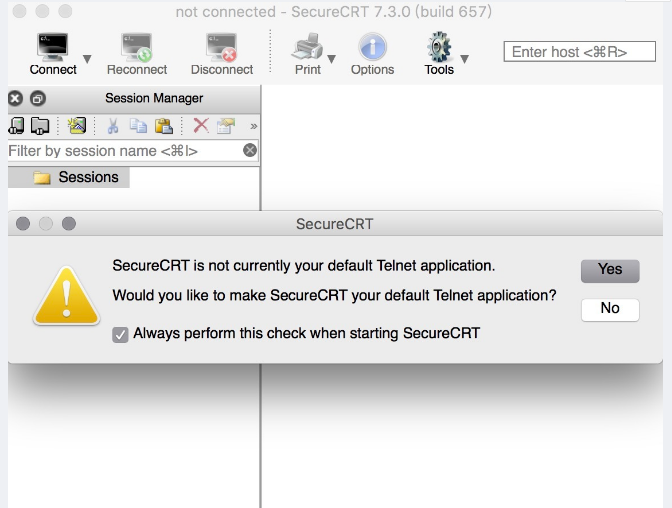Click the Reconnect toolbar icon

137,54
